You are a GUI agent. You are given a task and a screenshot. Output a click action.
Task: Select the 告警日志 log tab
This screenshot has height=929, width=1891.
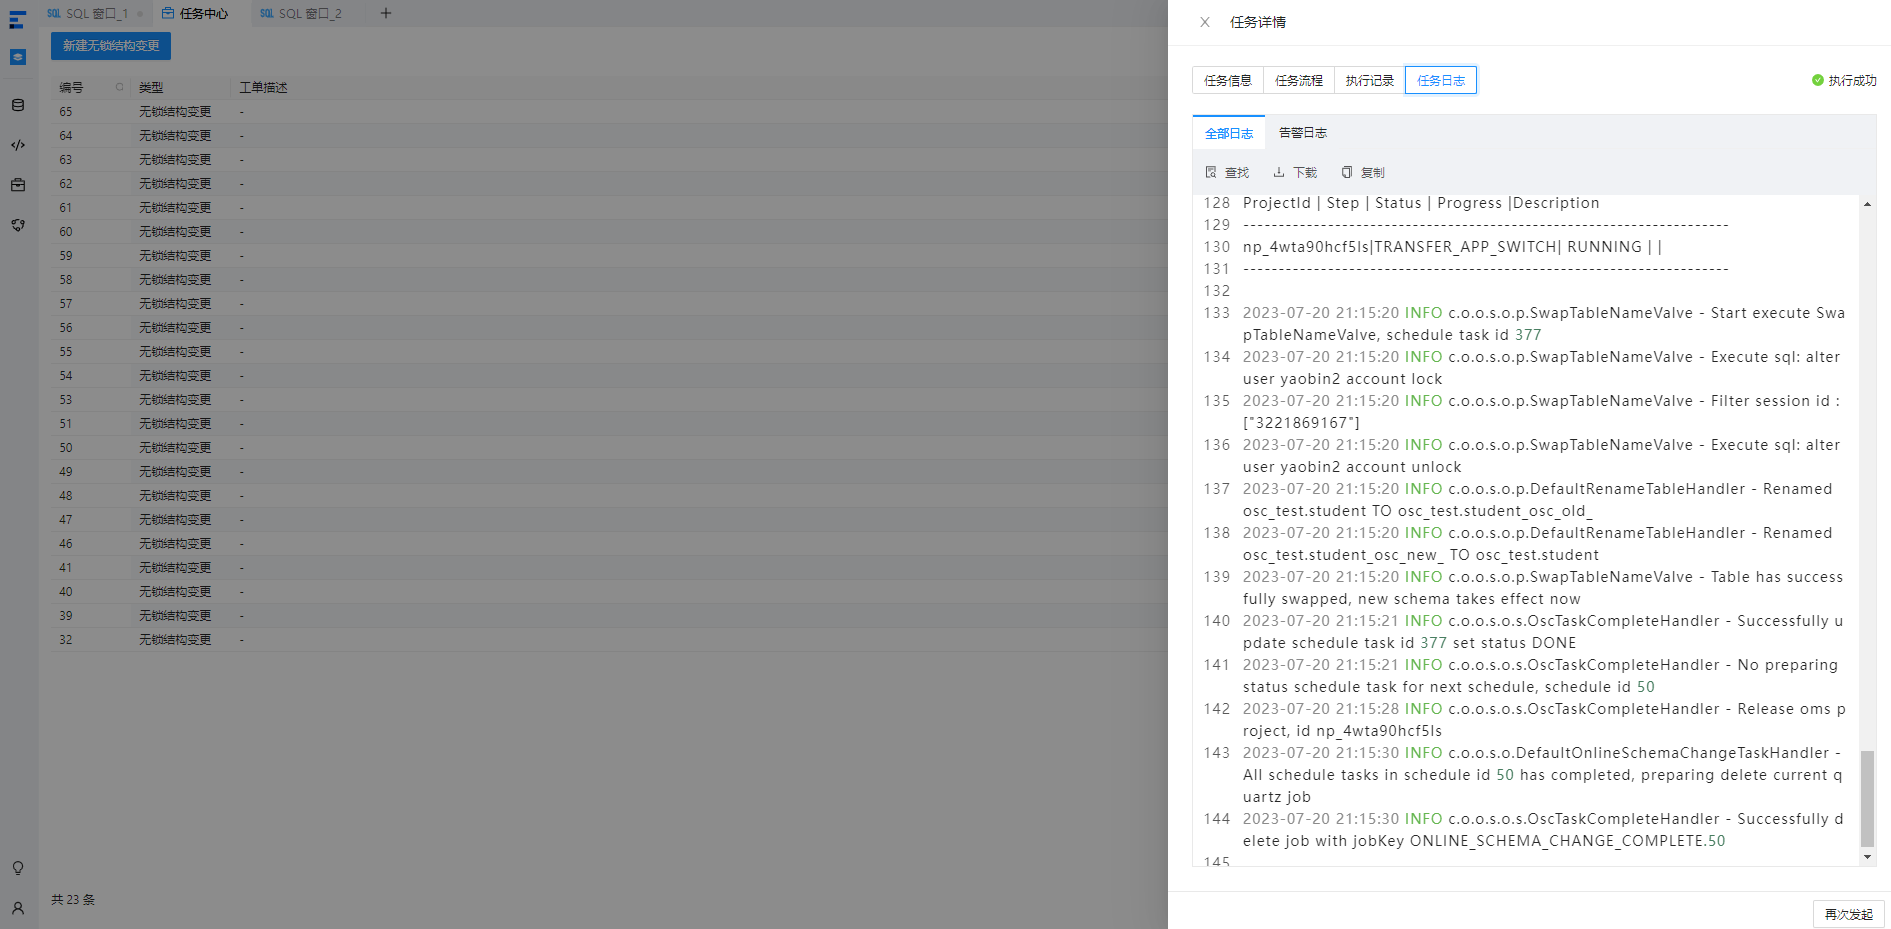tap(1303, 133)
